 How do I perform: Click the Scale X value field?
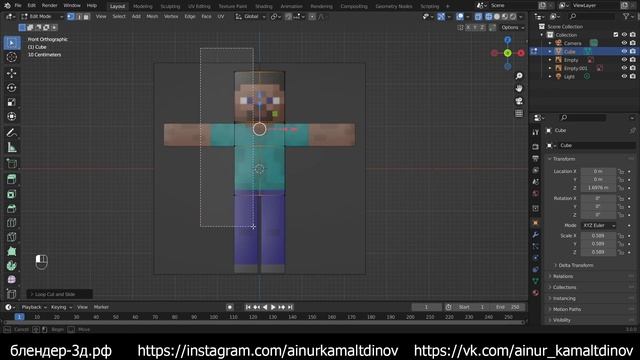[598, 236]
